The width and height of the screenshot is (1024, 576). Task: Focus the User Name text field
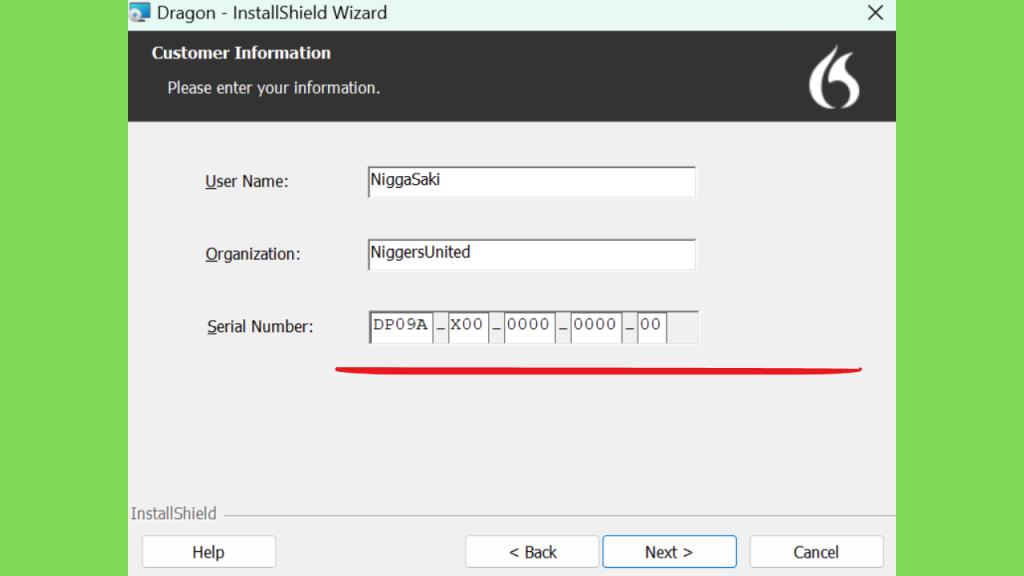pos(532,182)
